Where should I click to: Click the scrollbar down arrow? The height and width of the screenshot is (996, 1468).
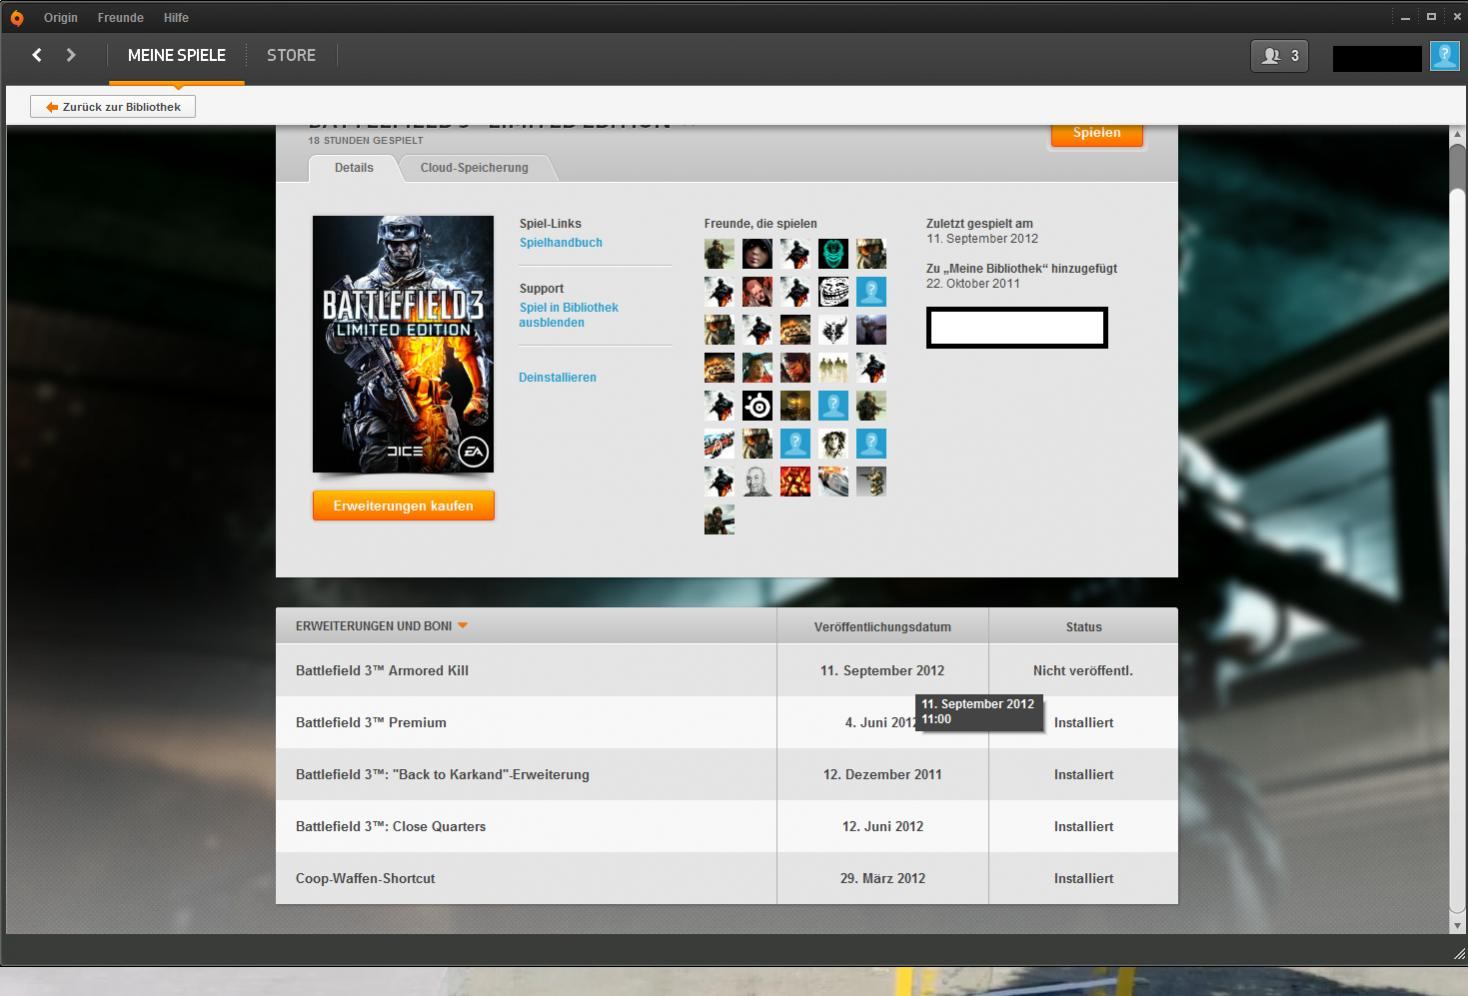pos(1457,926)
